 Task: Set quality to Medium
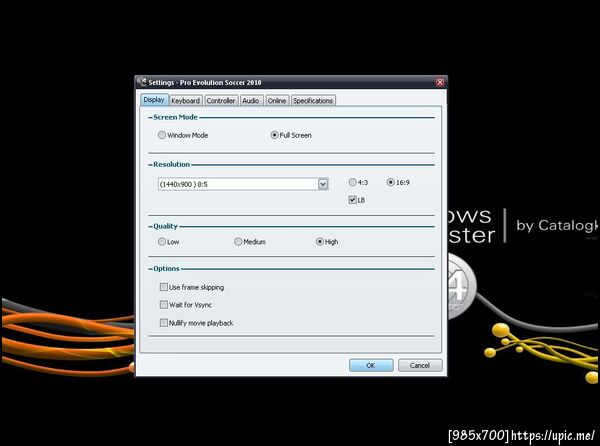tap(238, 242)
